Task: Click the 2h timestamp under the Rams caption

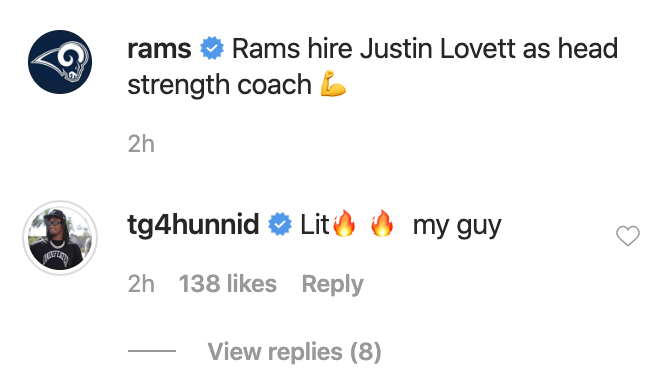Action: [141, 144]
